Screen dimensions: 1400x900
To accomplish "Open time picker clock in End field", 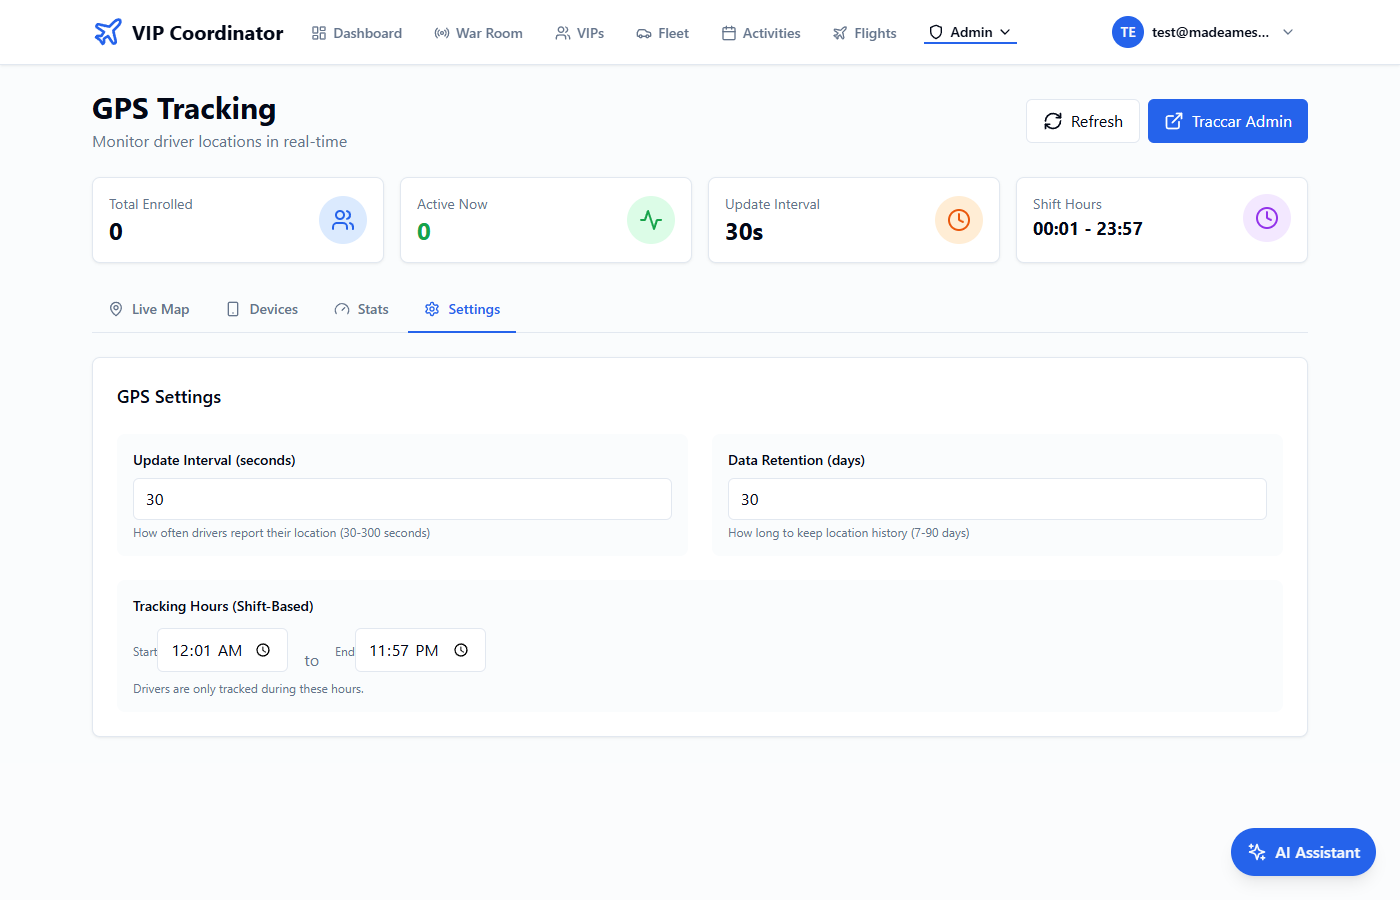I will [461, 650].
